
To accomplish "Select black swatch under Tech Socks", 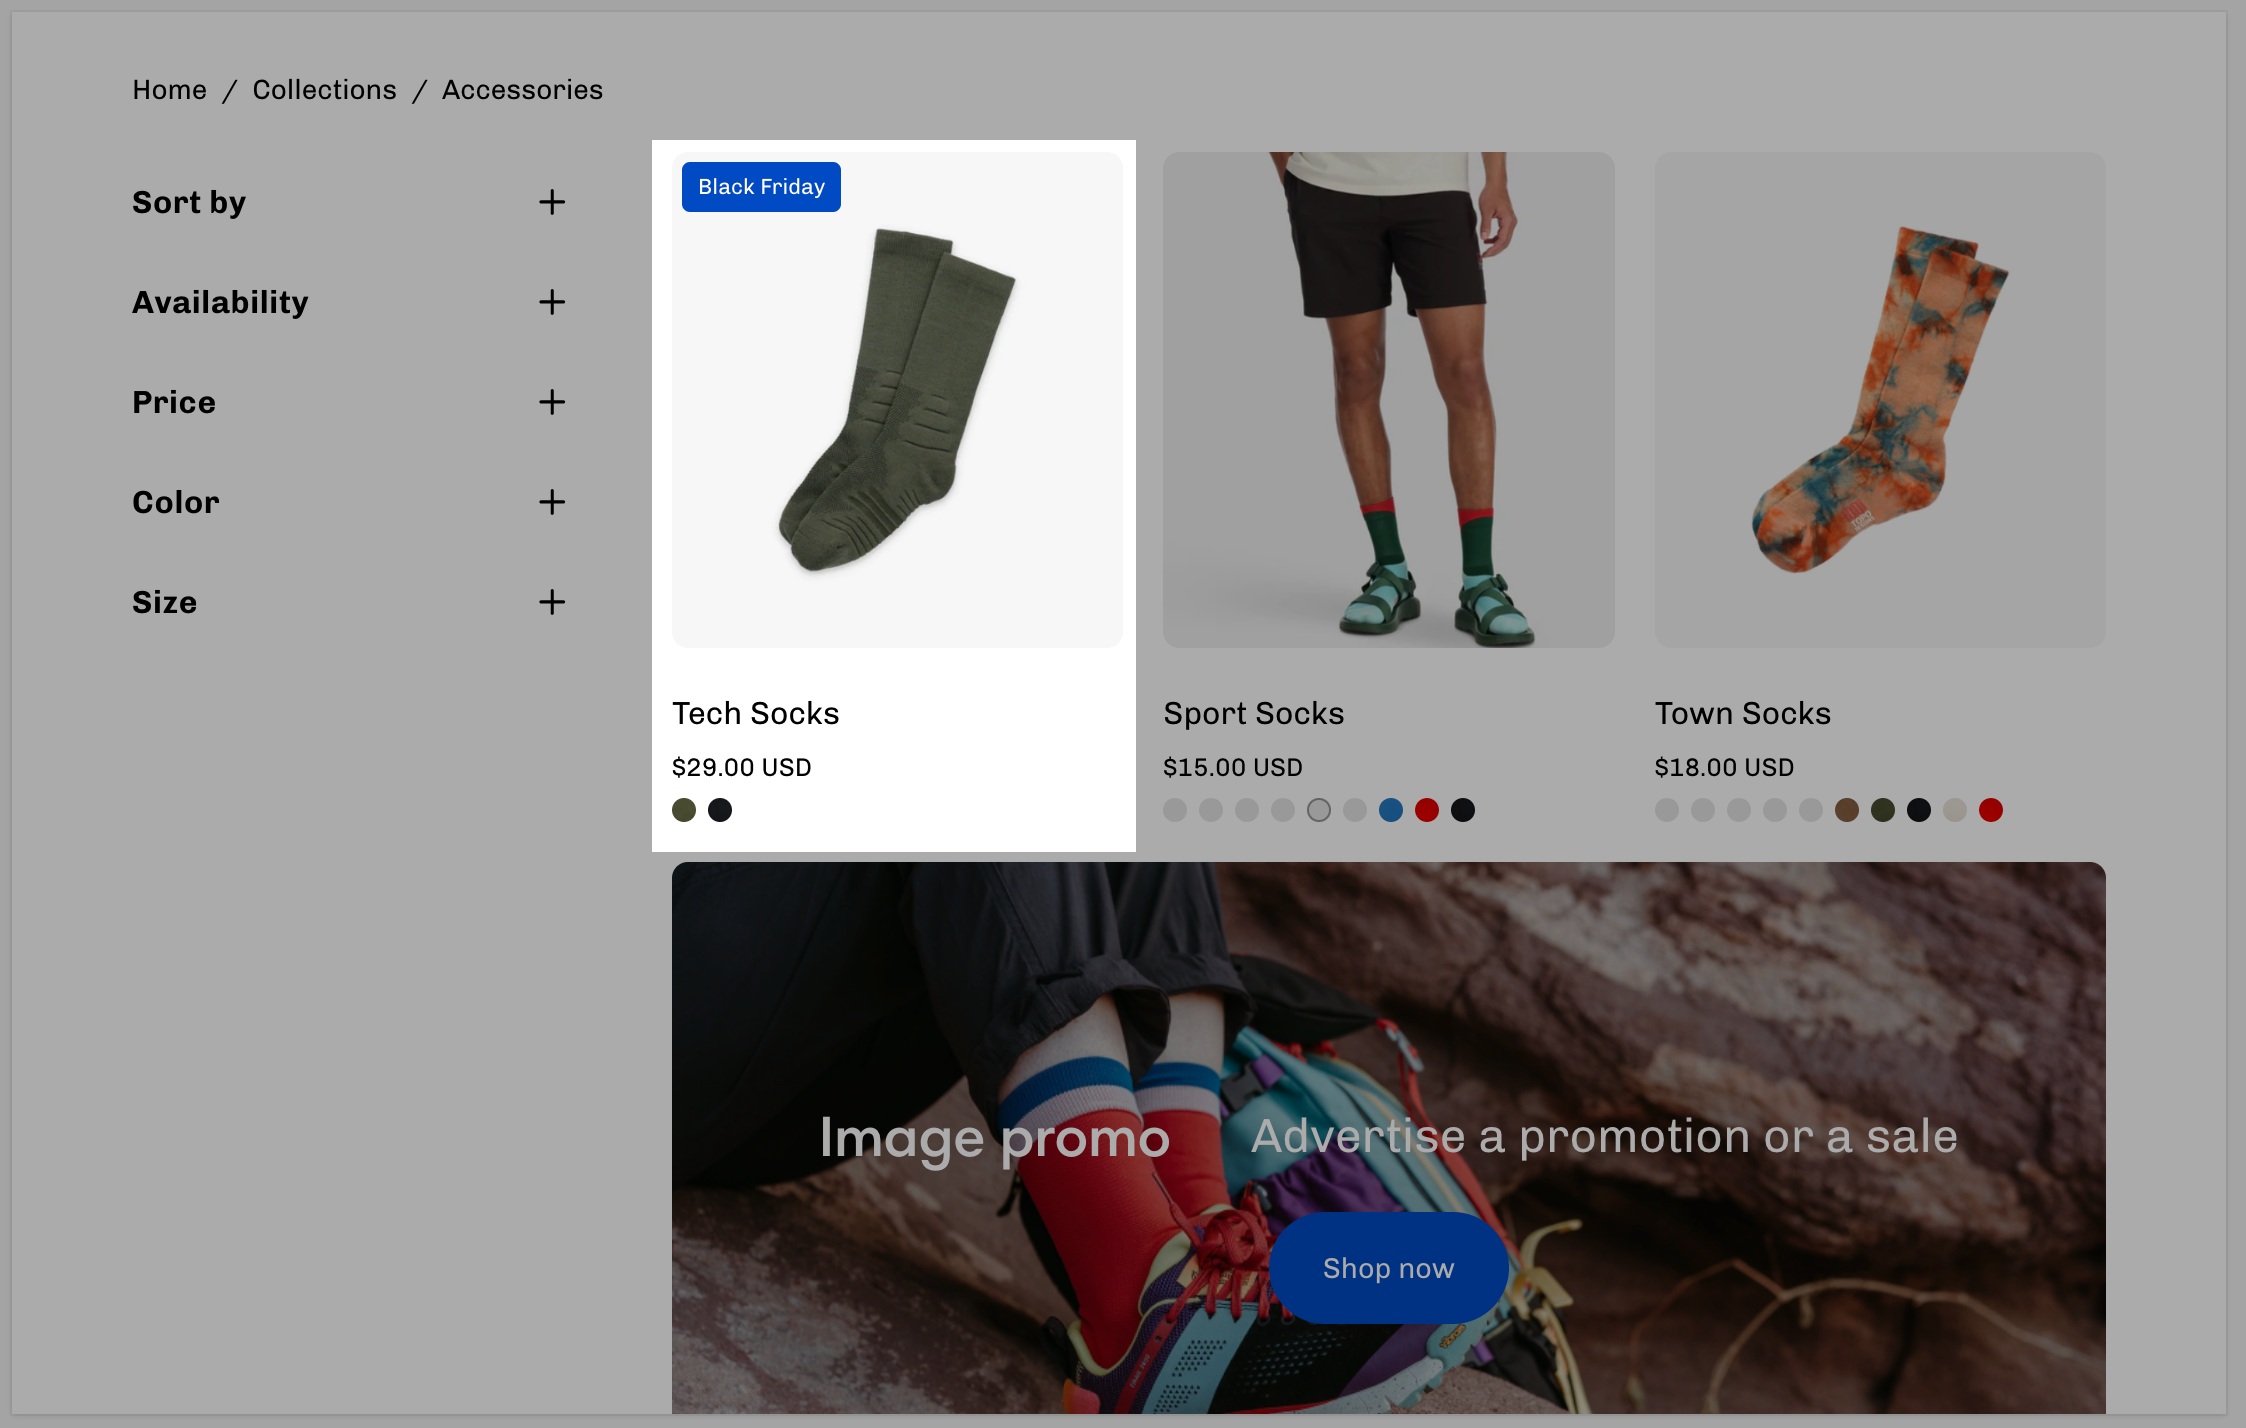I will pos(720,810).
